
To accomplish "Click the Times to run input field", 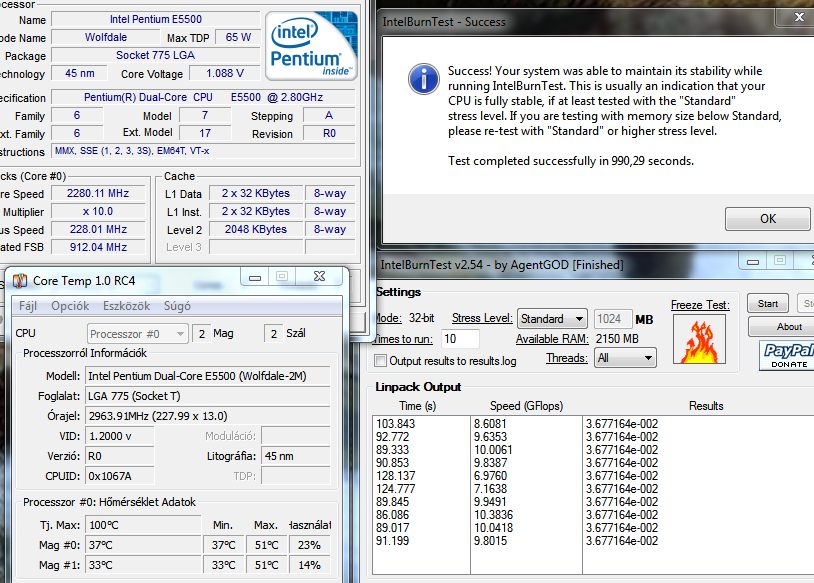I will click(460, 339).
